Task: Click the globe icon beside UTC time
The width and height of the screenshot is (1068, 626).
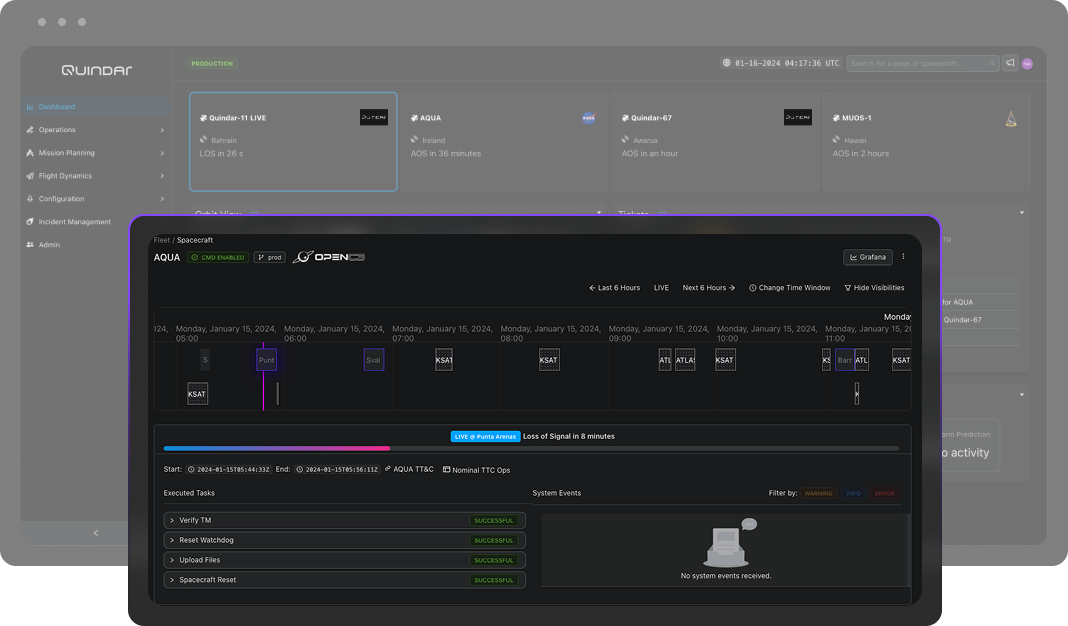Action: (727, 63)
